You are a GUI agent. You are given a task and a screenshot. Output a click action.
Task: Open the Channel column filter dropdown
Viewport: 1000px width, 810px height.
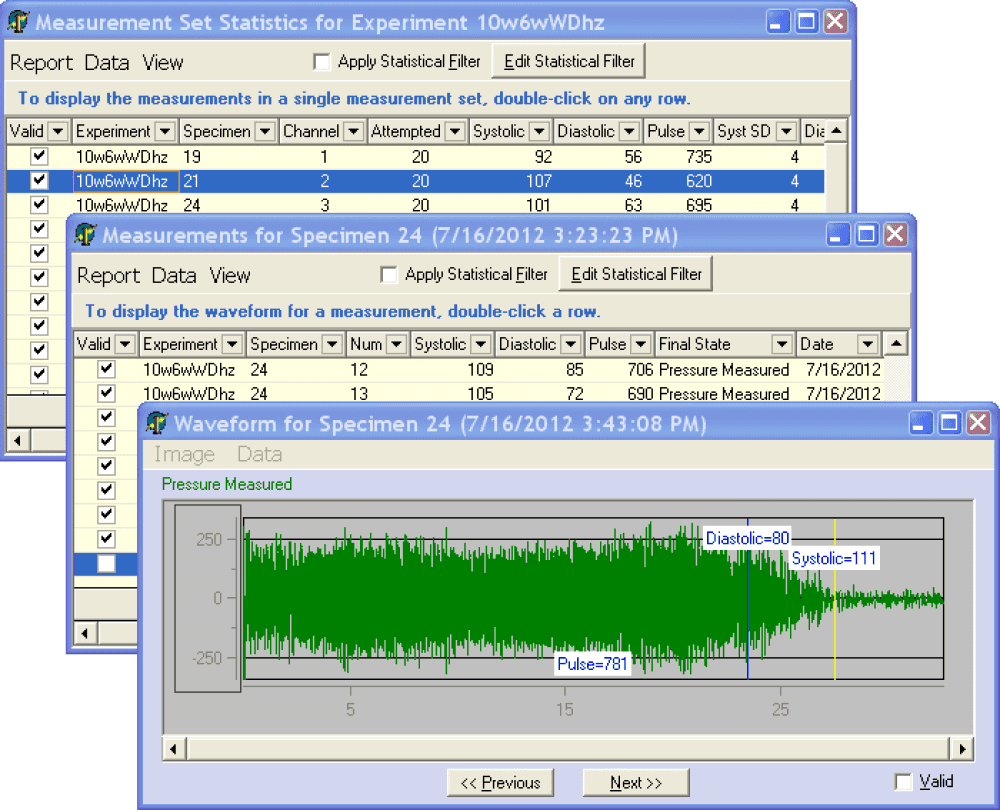(x=353, y=131)
